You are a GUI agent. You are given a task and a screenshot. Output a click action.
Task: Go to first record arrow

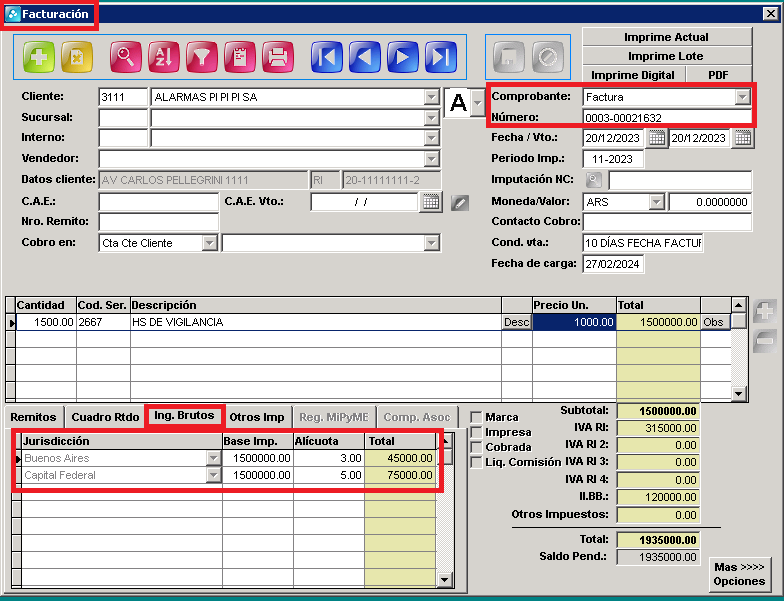coord(326,57)
